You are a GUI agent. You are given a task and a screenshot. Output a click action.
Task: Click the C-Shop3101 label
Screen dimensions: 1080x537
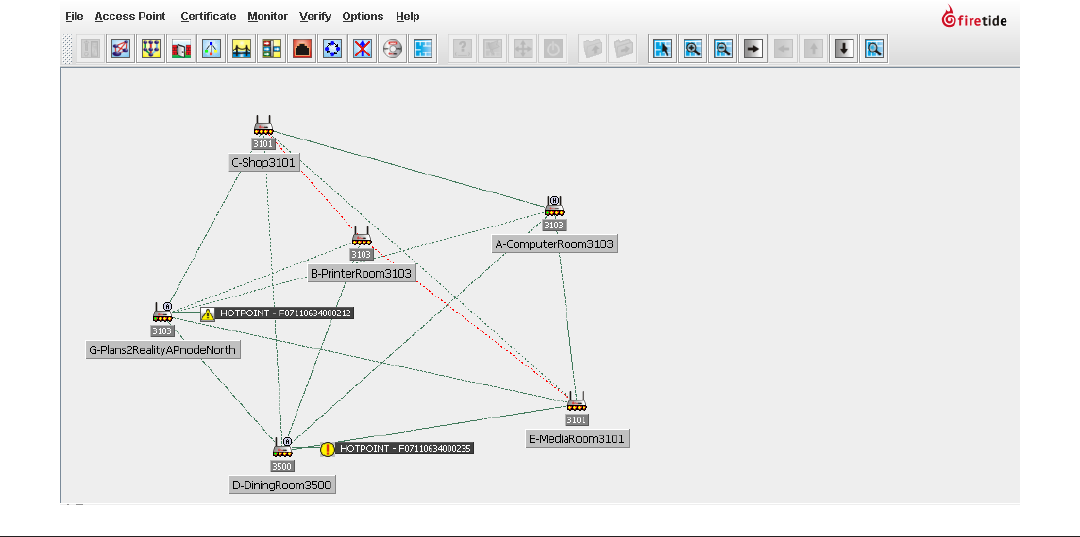click(264, 163)
